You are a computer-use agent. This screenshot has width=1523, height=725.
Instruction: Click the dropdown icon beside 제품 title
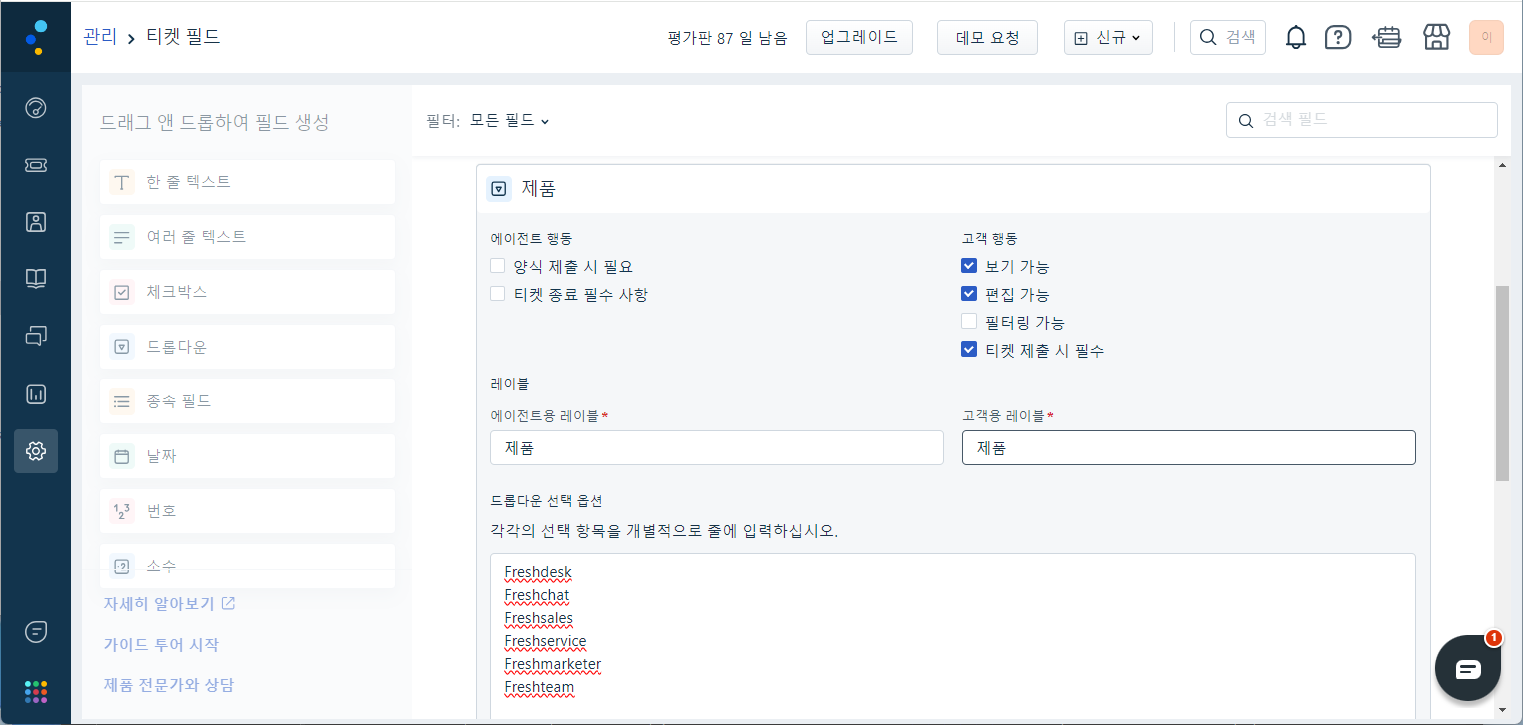pos(499,188)
